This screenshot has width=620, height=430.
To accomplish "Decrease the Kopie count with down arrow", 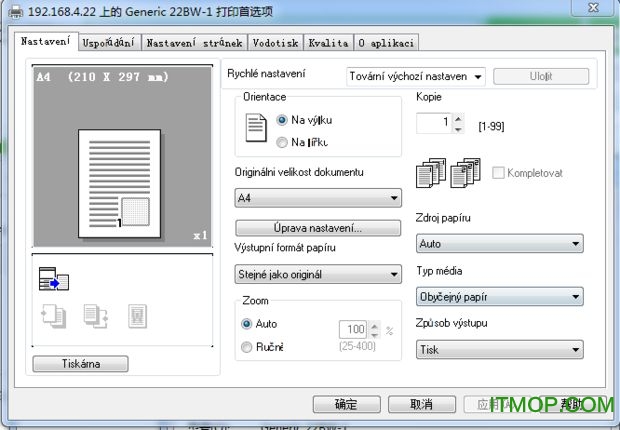I will pos(458,129).
